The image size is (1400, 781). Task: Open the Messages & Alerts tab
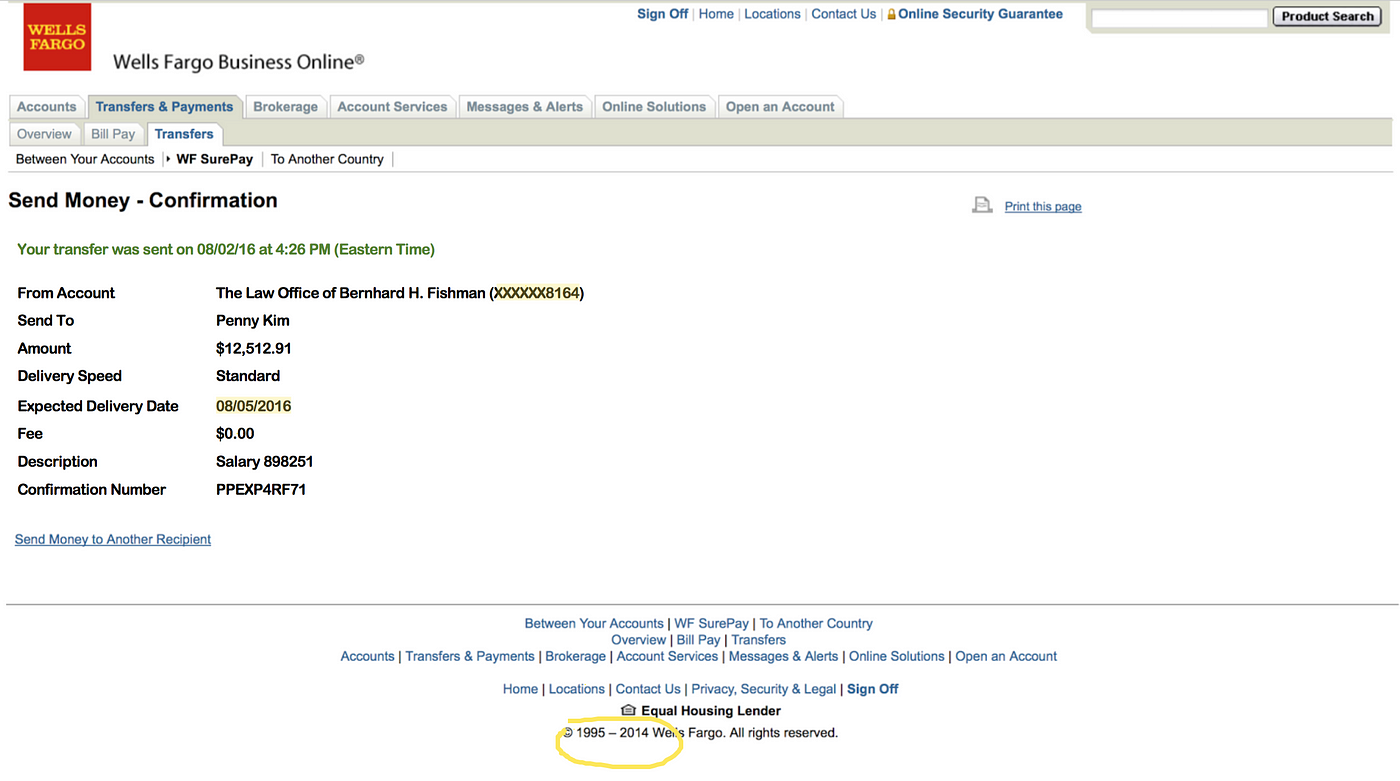[525, 107]
